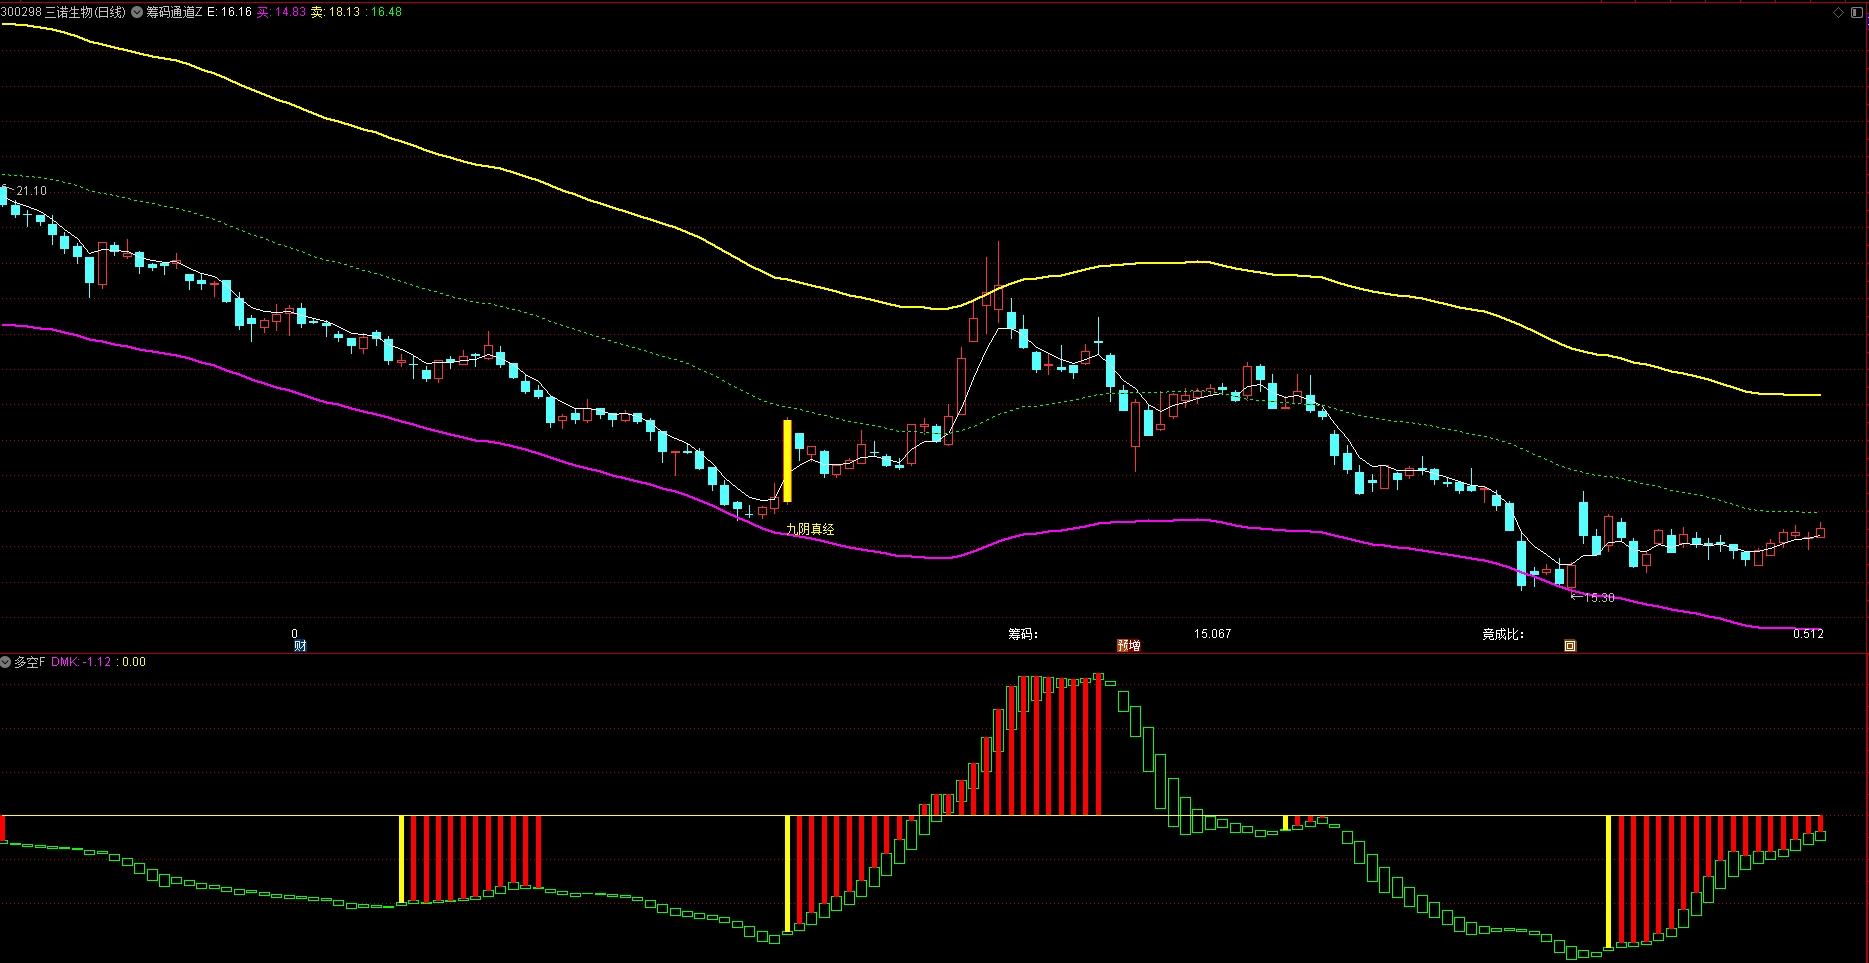Click the DMK: -1.12 indicator value
The width and height of the screenshot is (1869, 963).
(x=81, y=662)
